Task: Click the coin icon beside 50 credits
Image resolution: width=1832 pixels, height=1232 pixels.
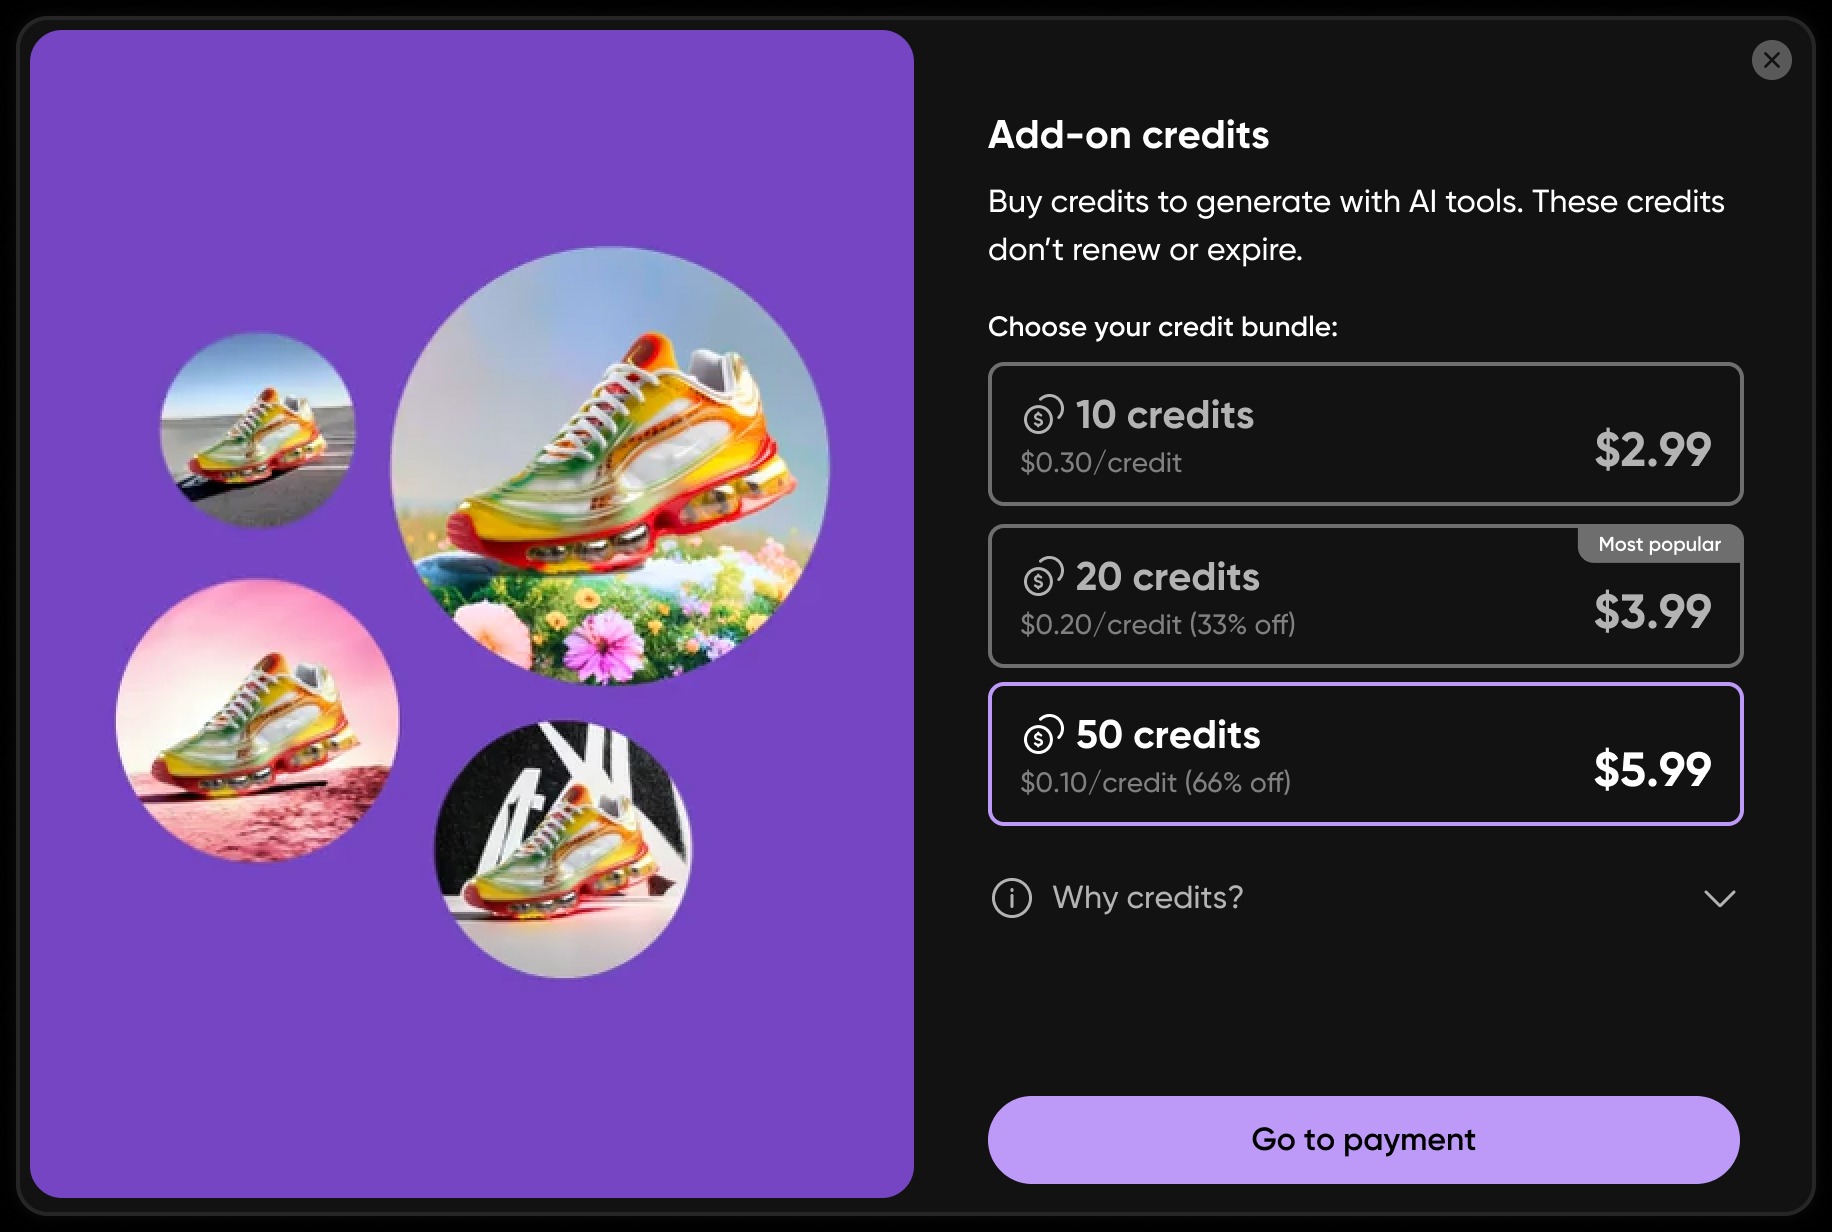Action: (1043, 735)
